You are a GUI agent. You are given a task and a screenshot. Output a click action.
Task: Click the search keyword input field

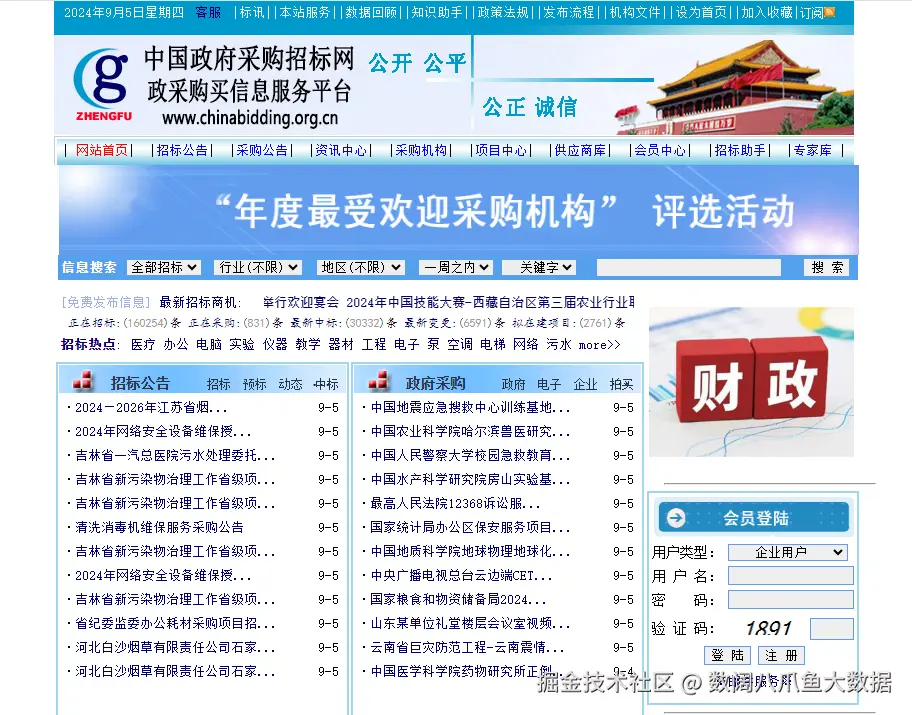(x=689, y=267)
